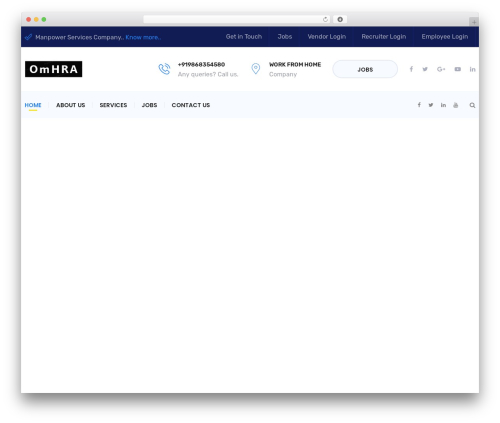The image size is (500, 423).
Task: Click the location pin icon
Action: point(256,69)
